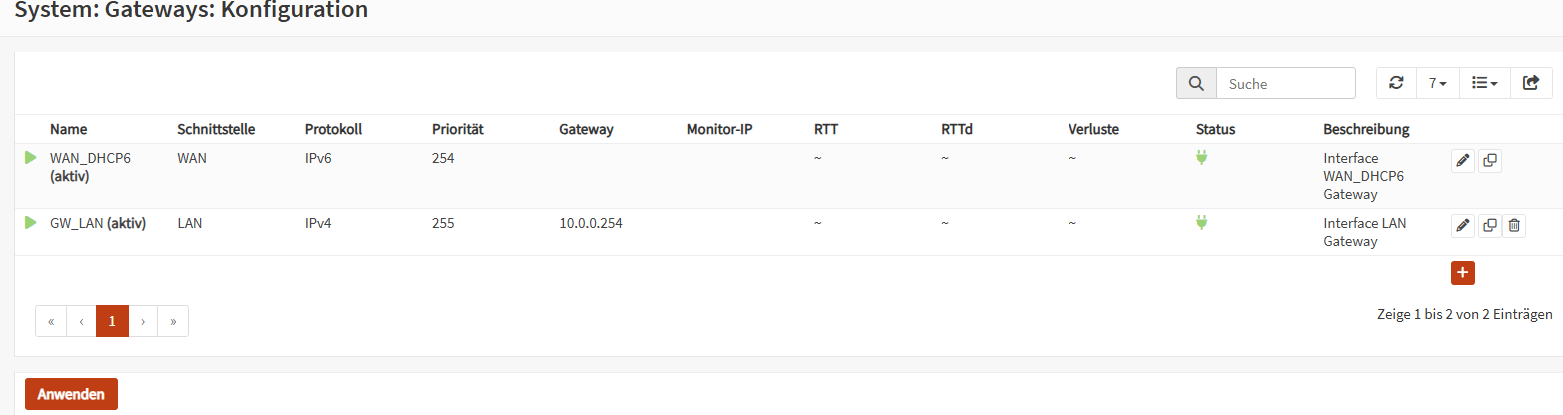Edit the GW_LAN gateway

point(1463,226)
